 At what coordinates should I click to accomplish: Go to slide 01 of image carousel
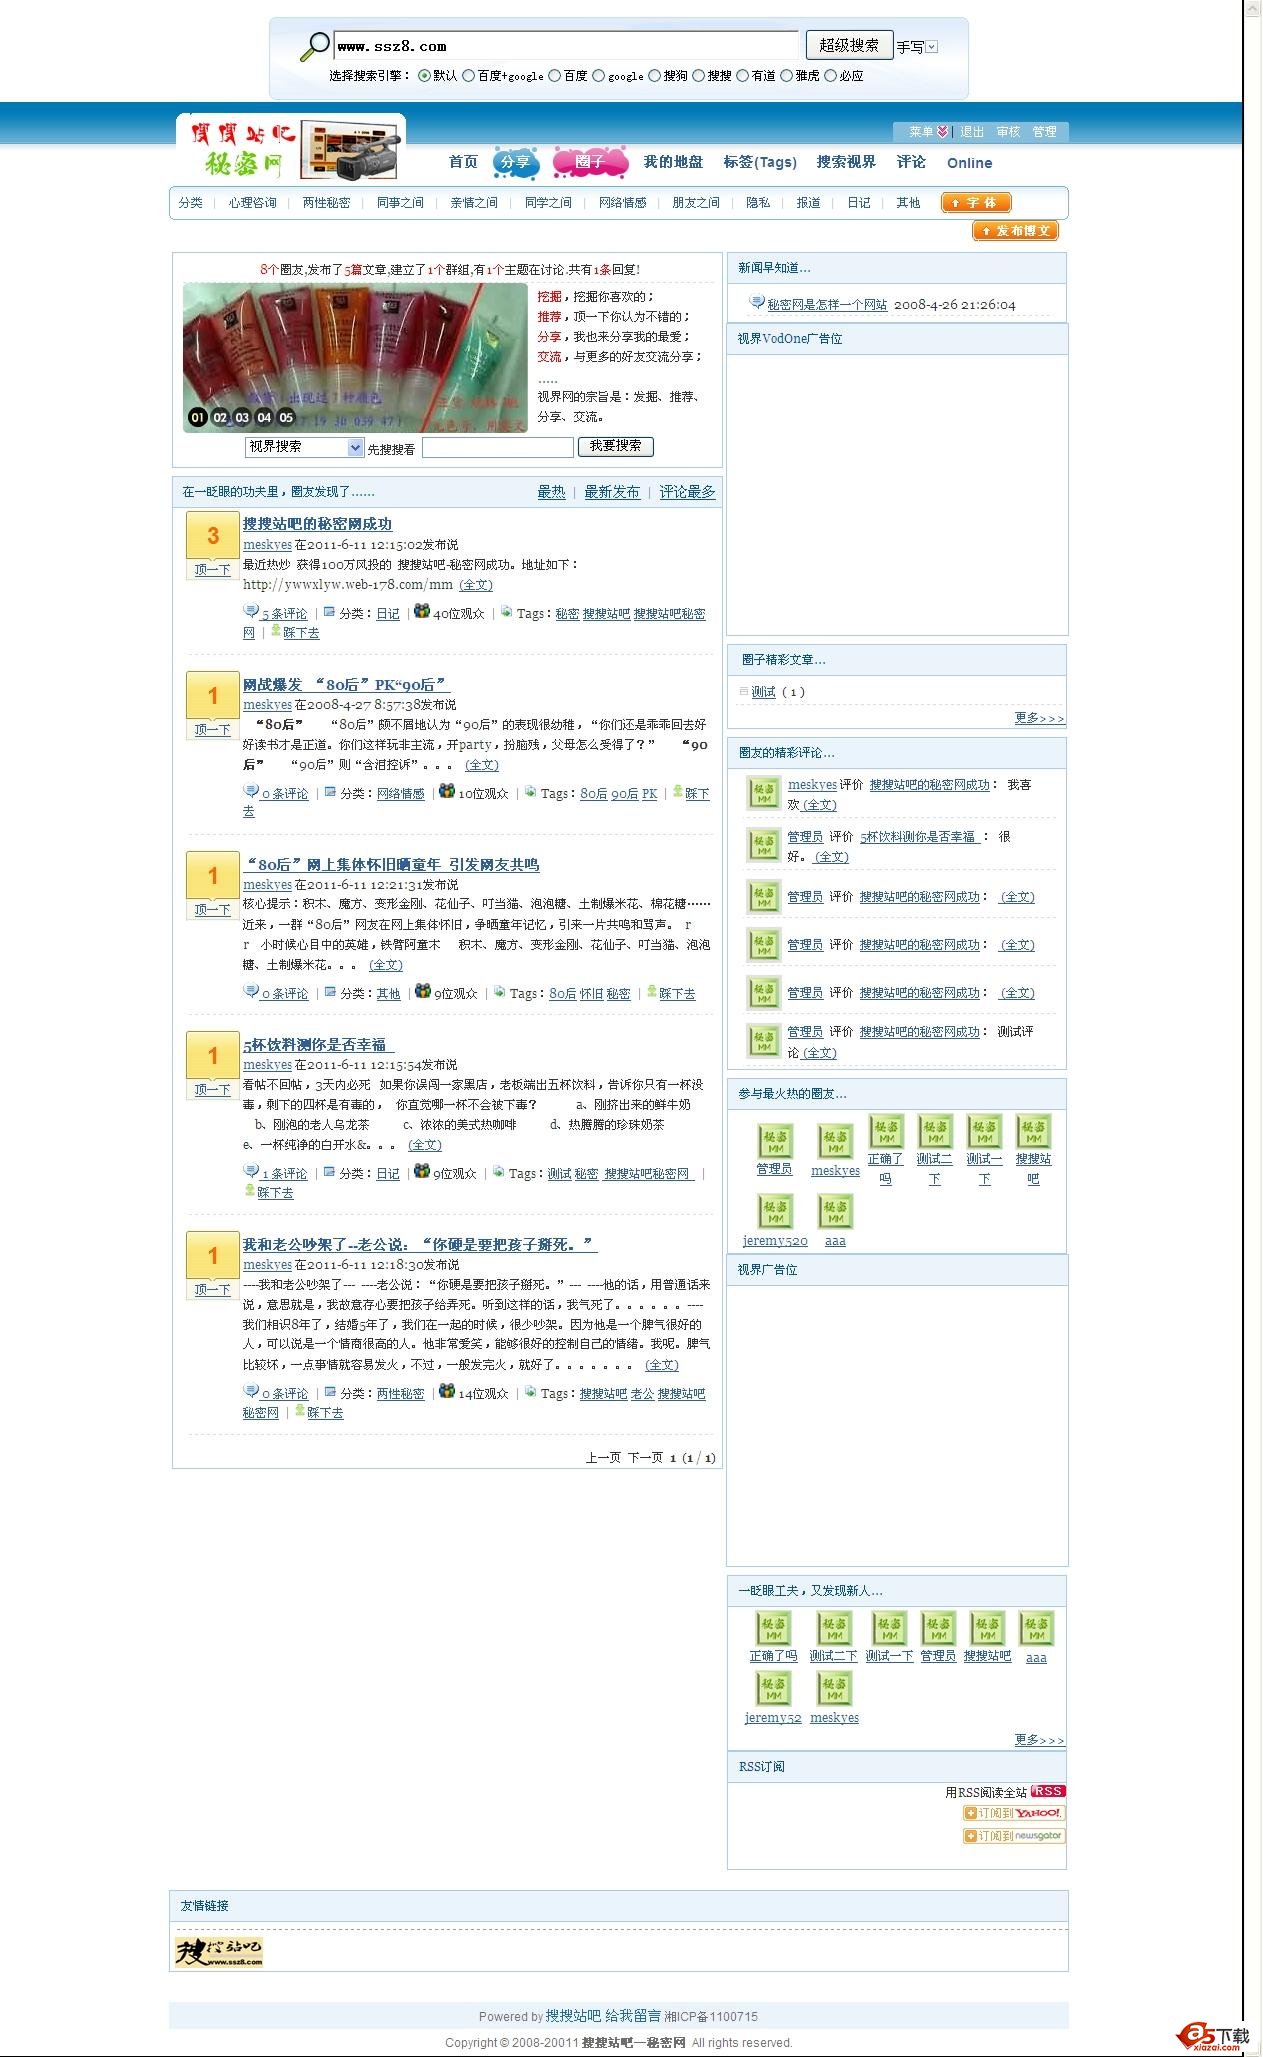point(198,417)
